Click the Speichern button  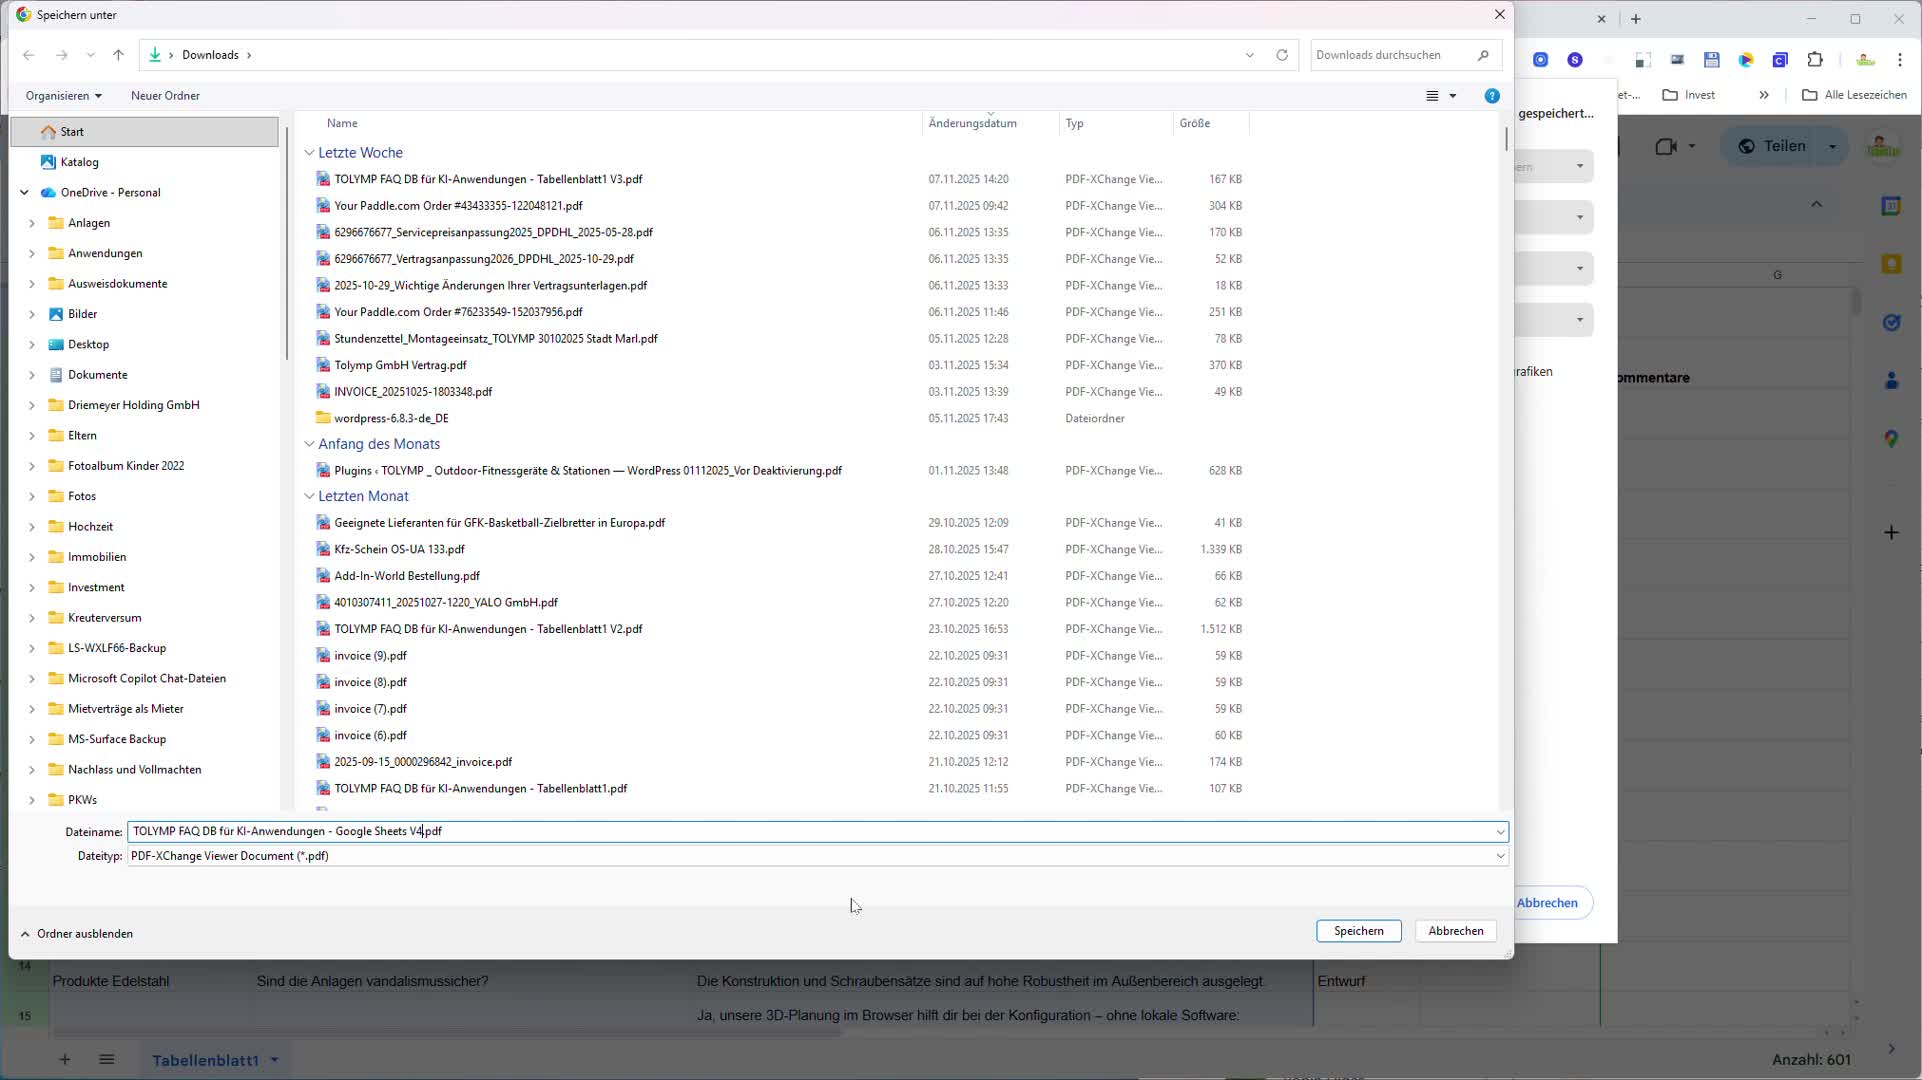coord(1358,931)
